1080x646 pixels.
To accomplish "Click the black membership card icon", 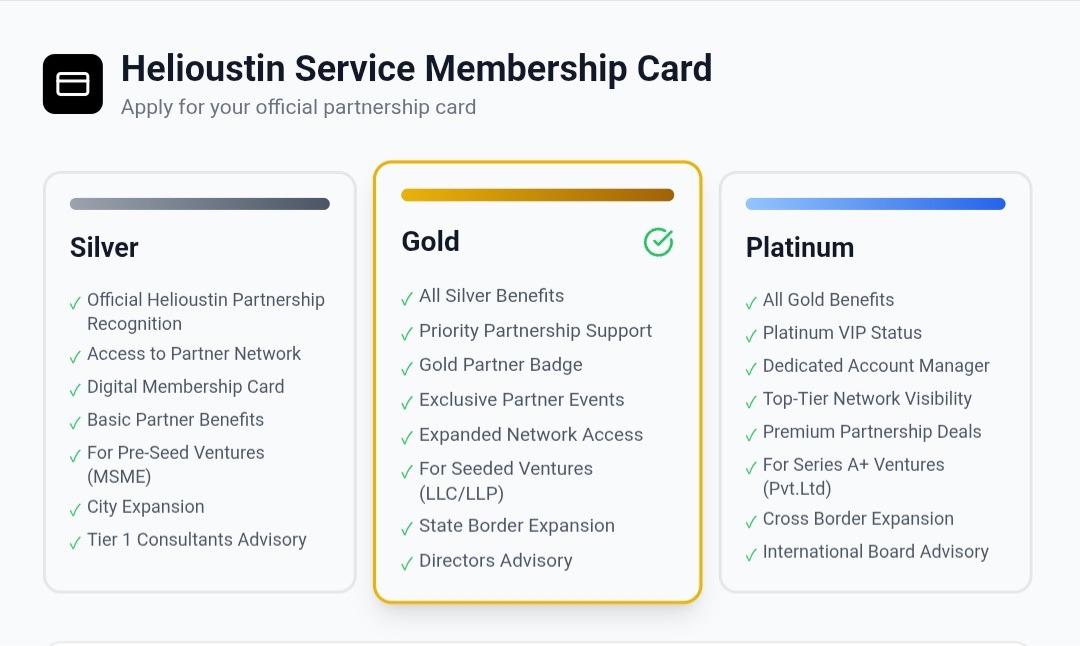I will (73, 84).
